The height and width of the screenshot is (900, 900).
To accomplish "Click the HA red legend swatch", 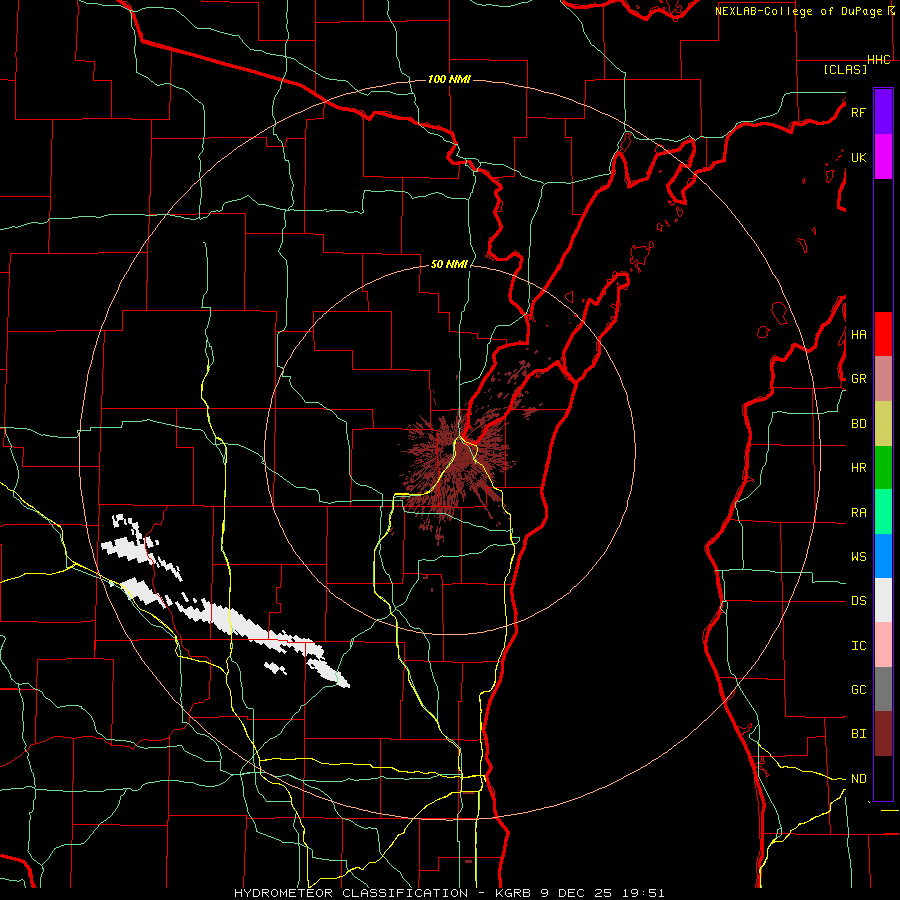I will pyautogui.click(x=883, y=334).
